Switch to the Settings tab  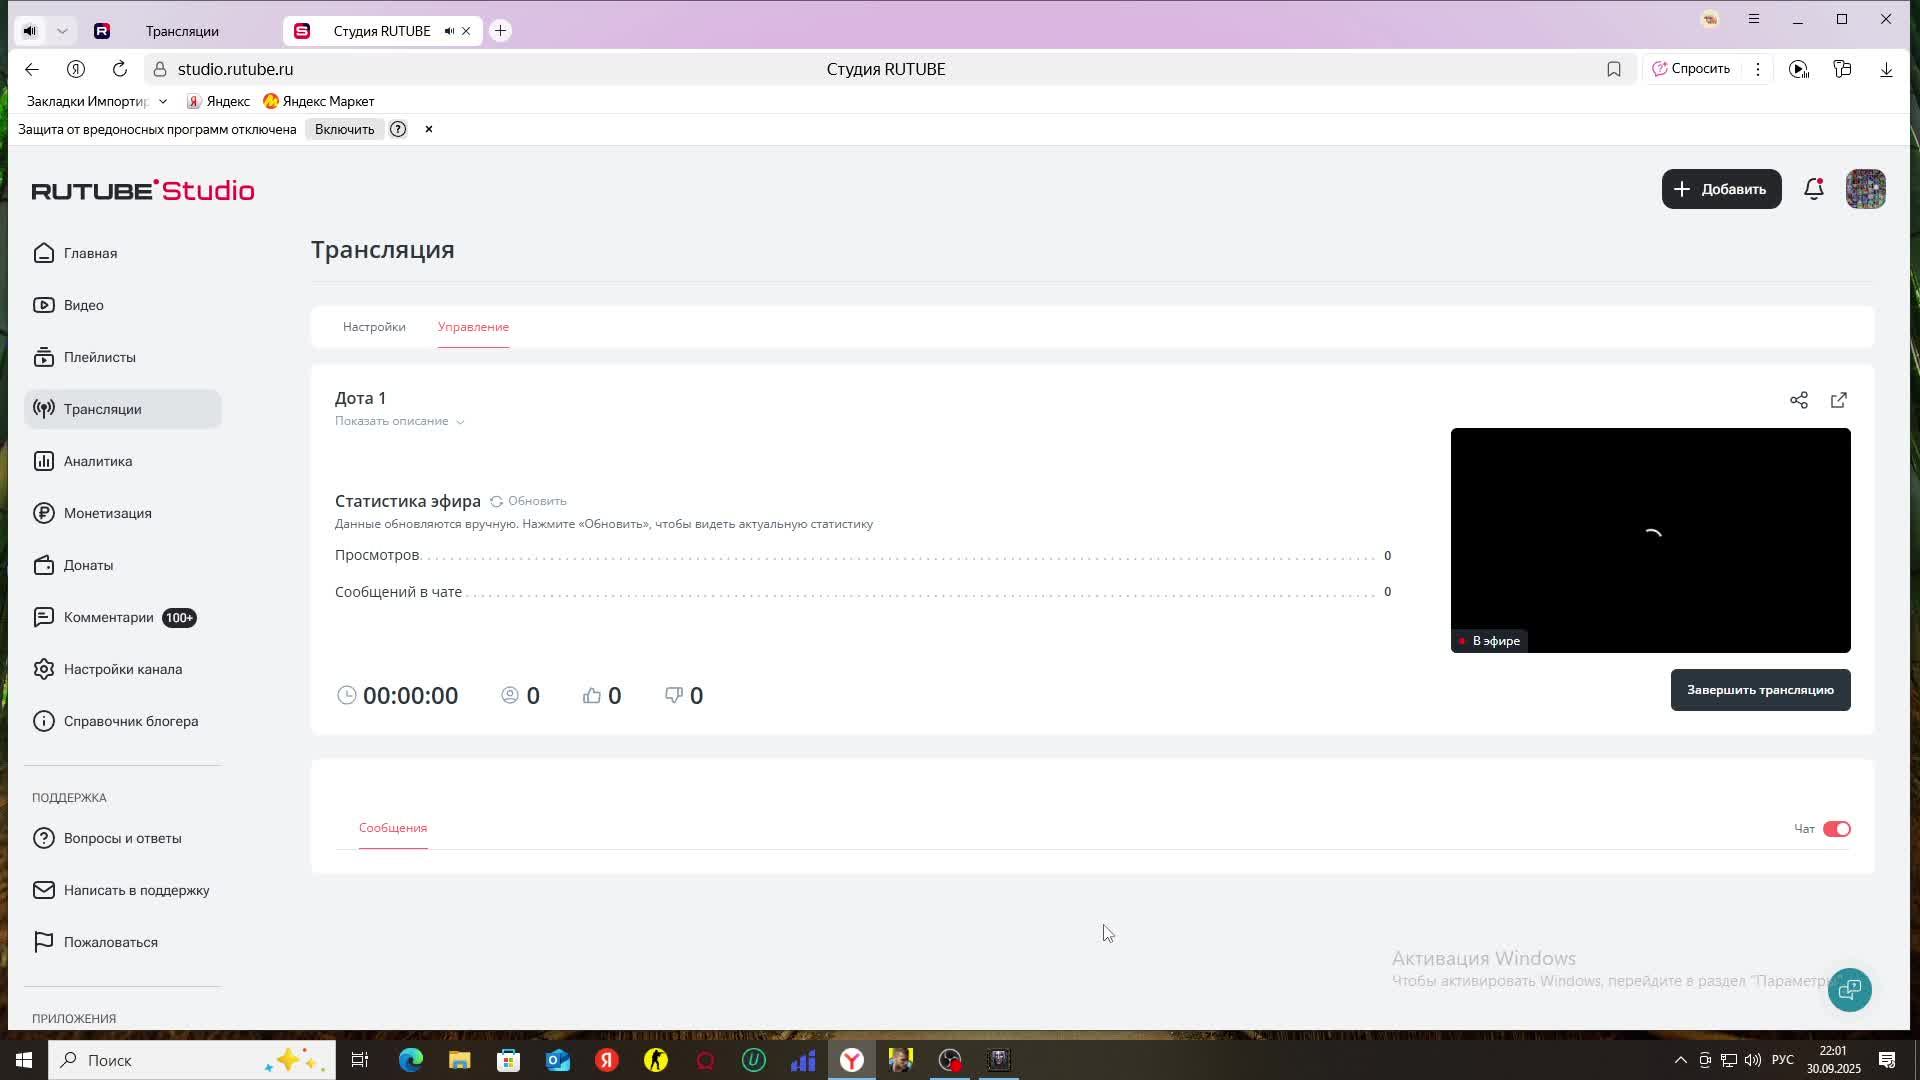coord(374,327)
